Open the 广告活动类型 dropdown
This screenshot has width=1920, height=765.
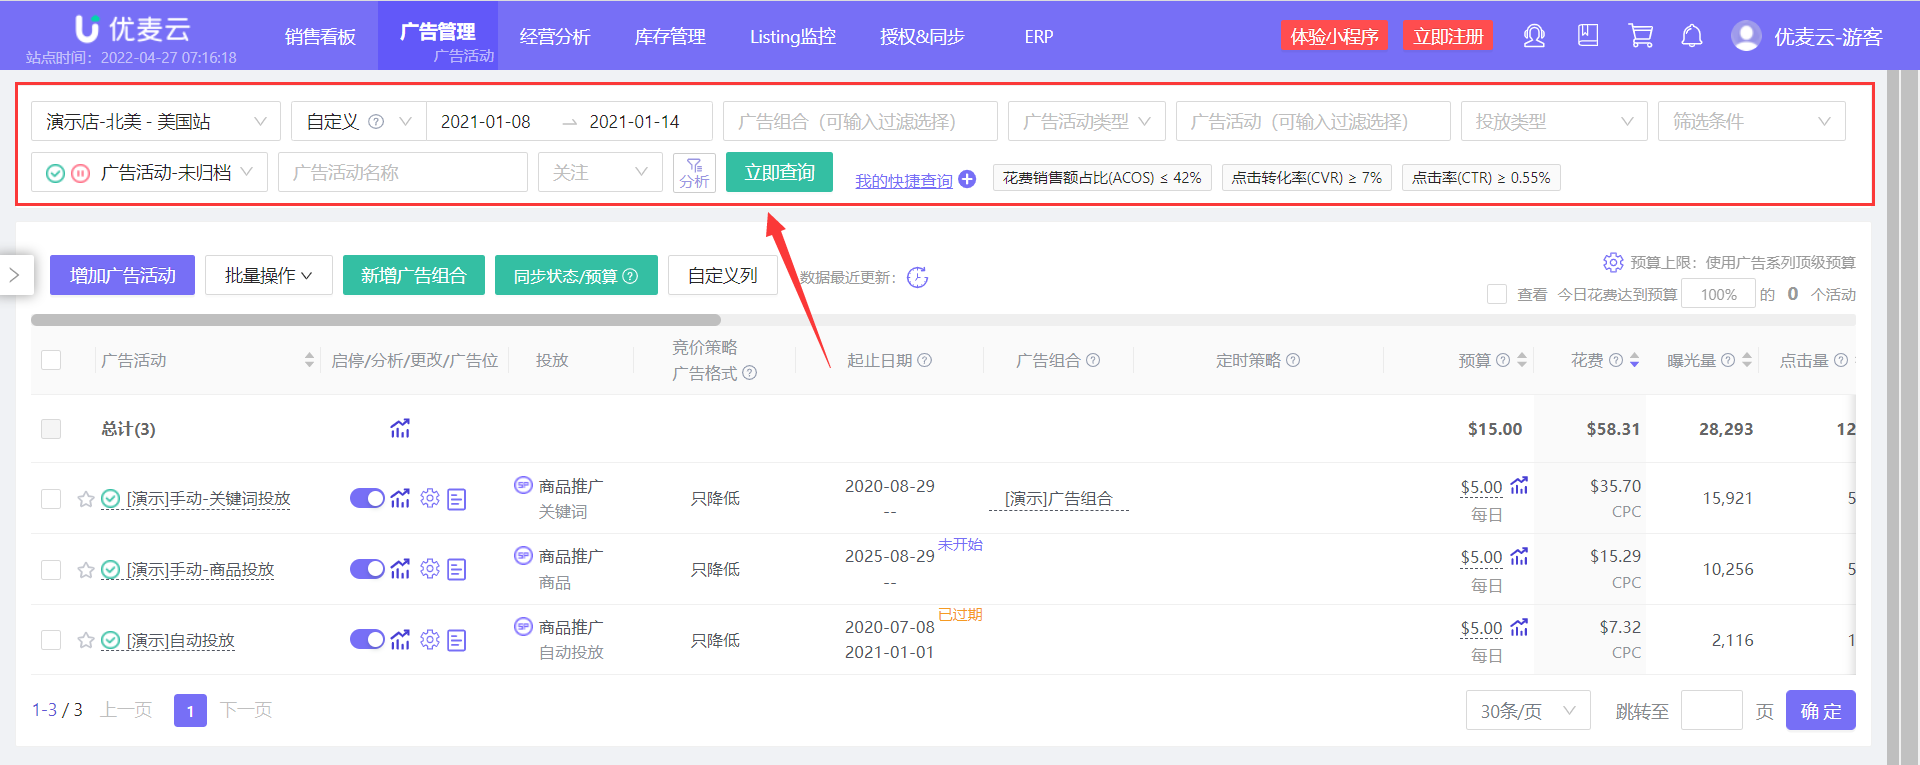(1087, 121)
